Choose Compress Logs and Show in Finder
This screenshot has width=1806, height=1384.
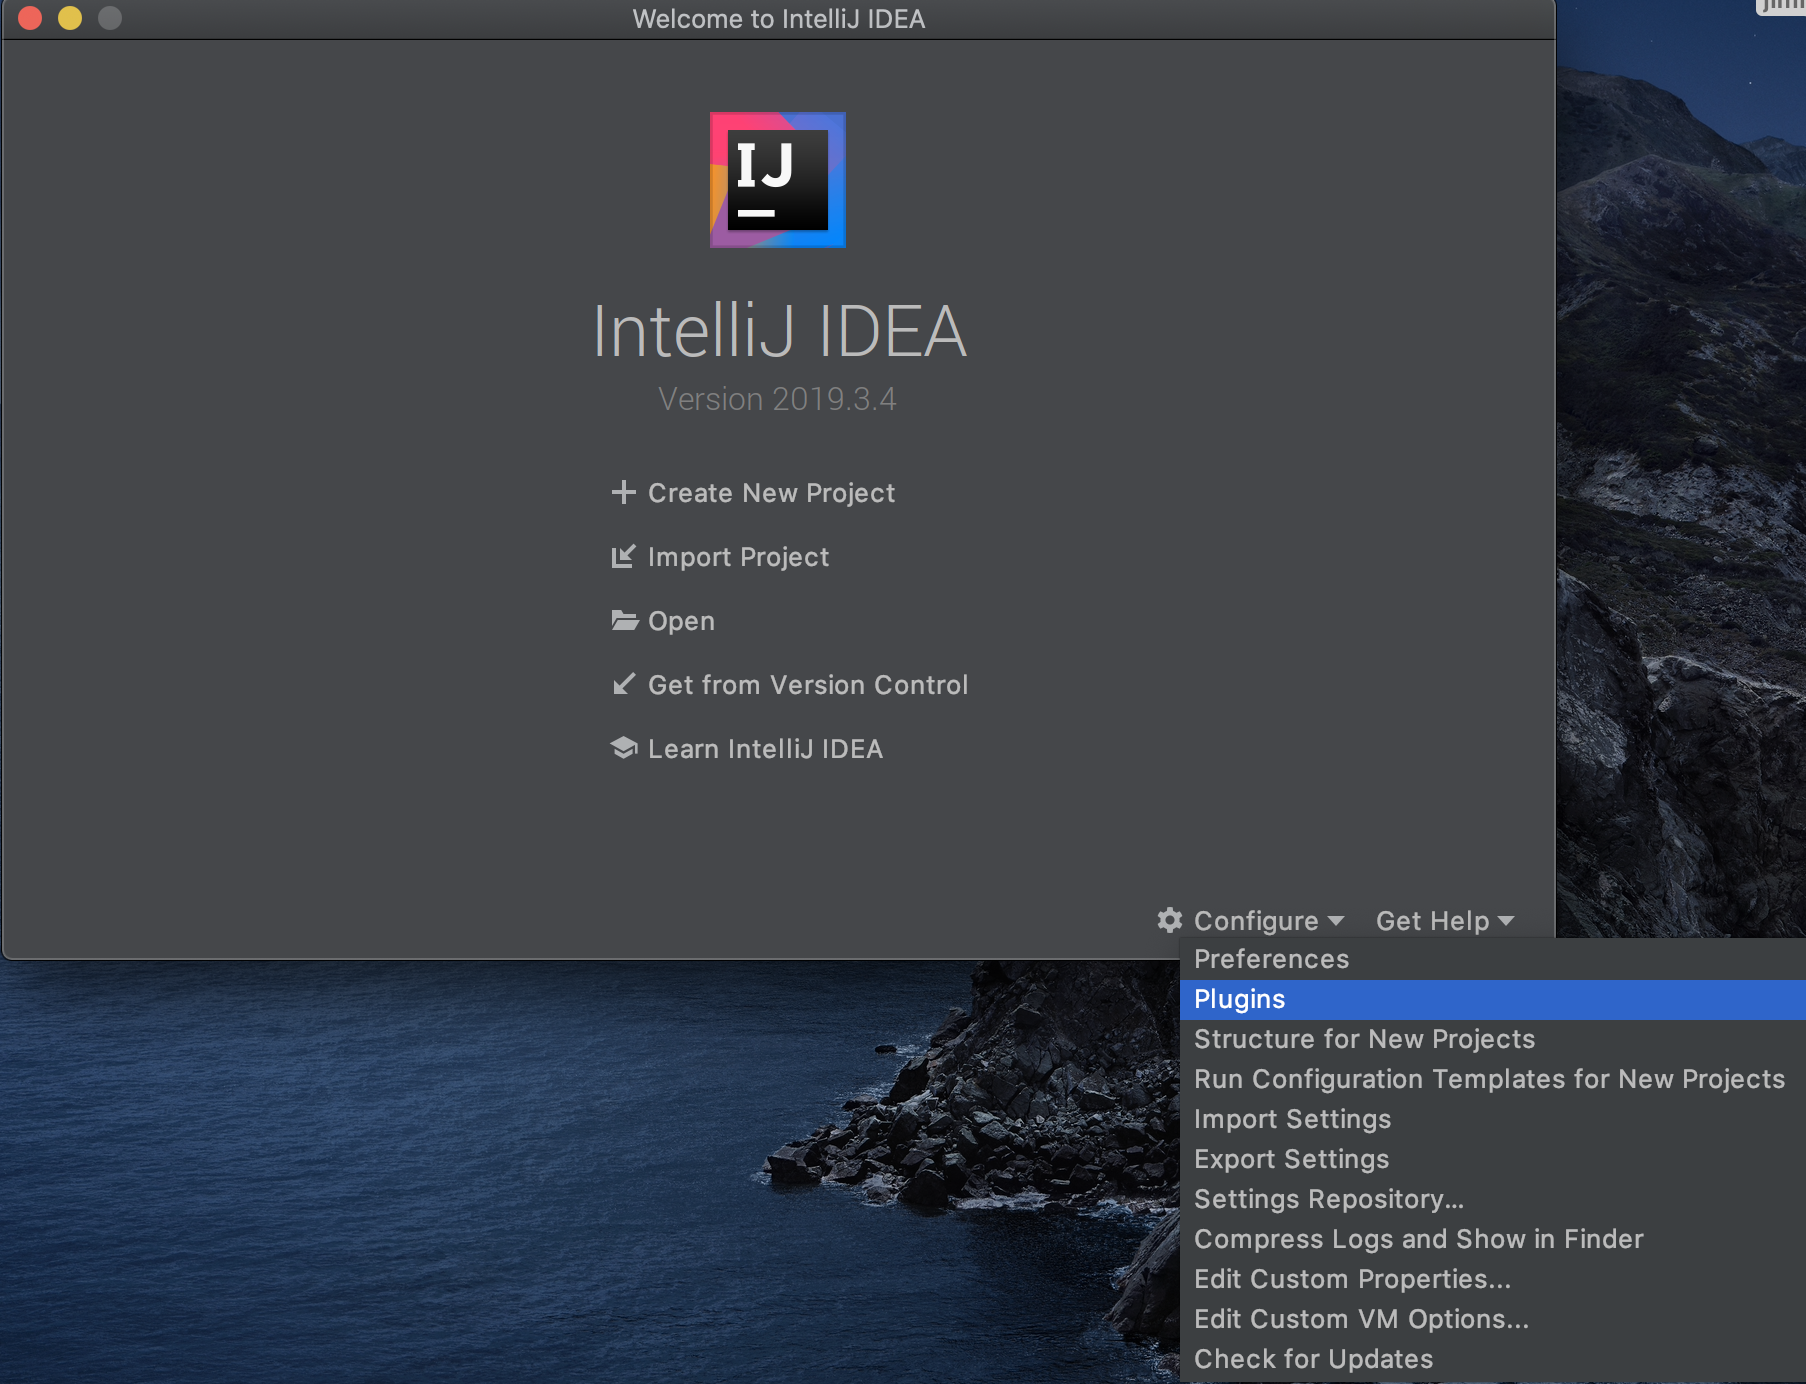[1493, 1239]
